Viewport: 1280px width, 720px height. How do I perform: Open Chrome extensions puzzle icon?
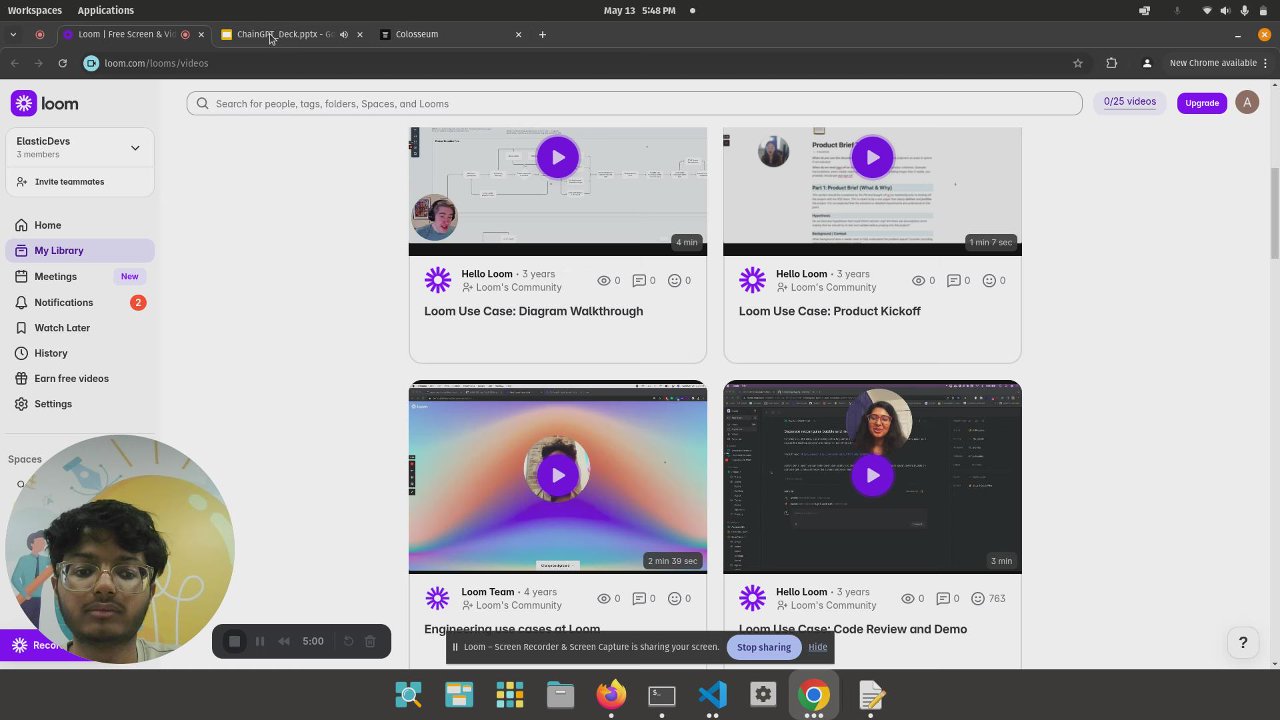click(1111, 63)
